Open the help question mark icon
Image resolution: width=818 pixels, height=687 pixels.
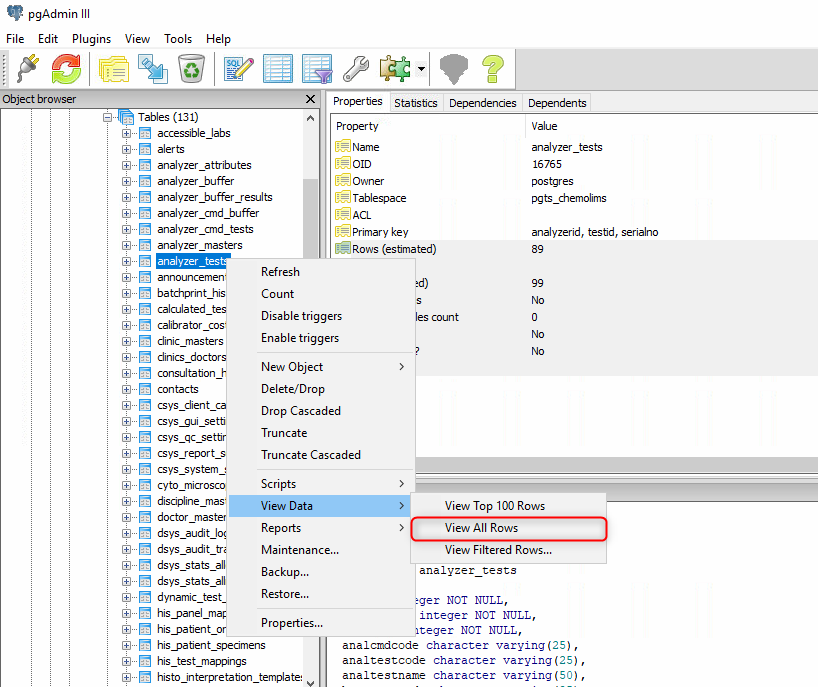click(492, 68)
